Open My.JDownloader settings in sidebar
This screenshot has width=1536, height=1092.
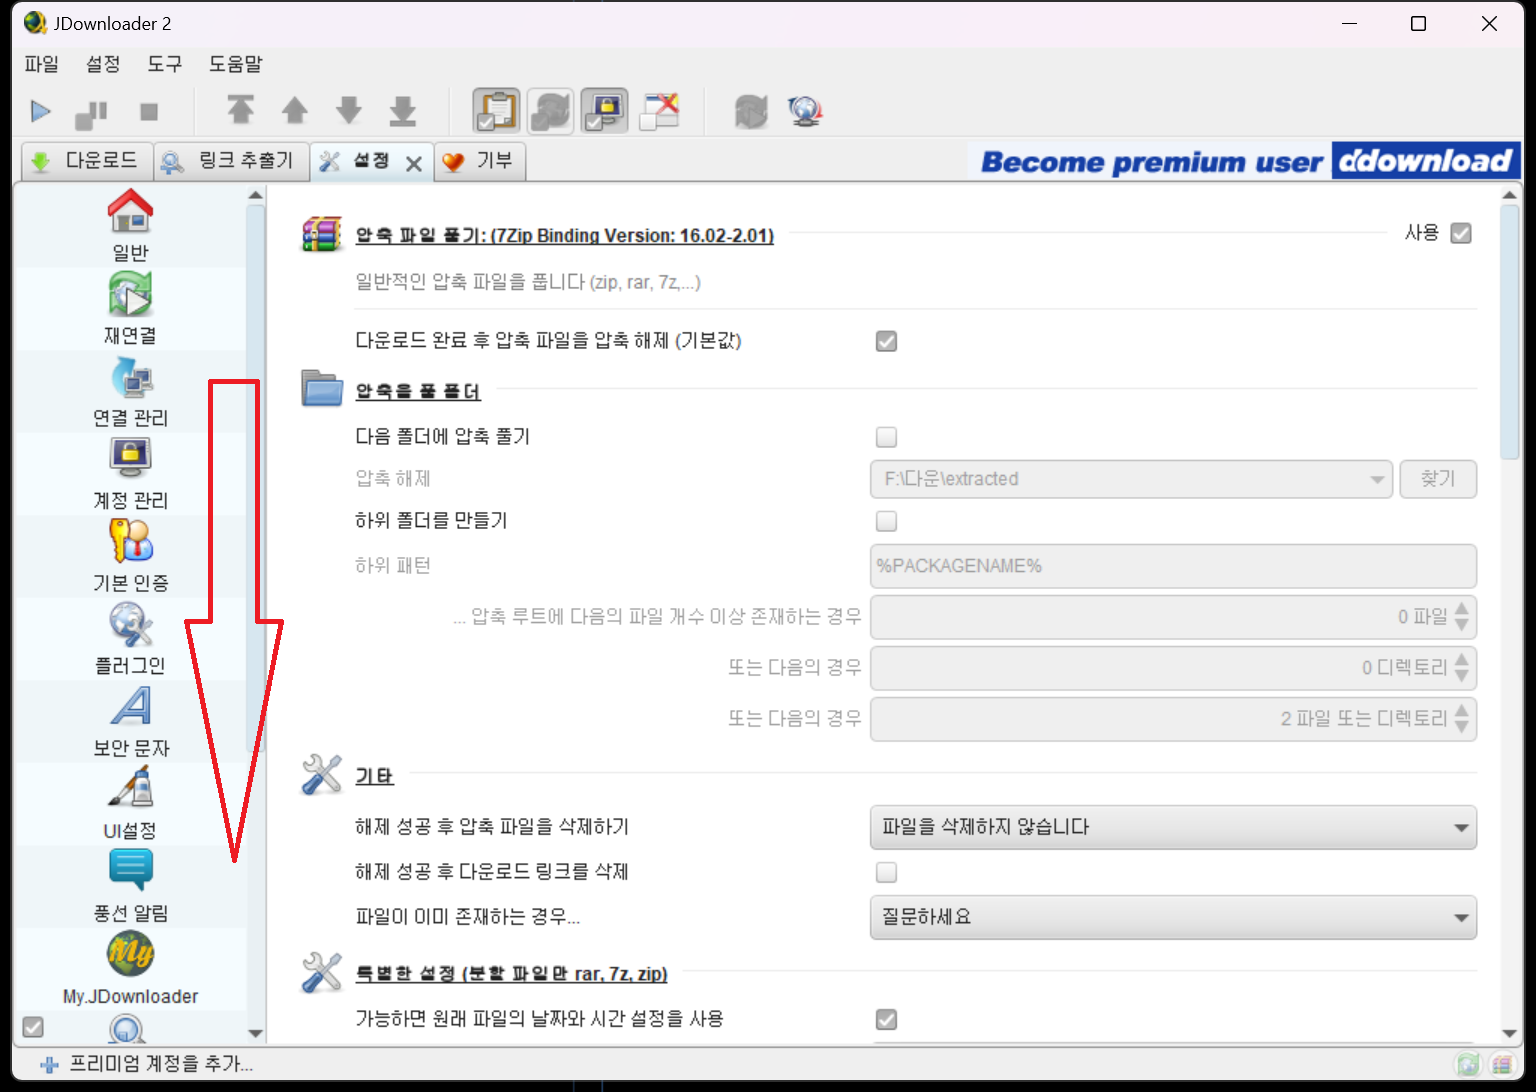pyautogui.click(x=130, y=970)
